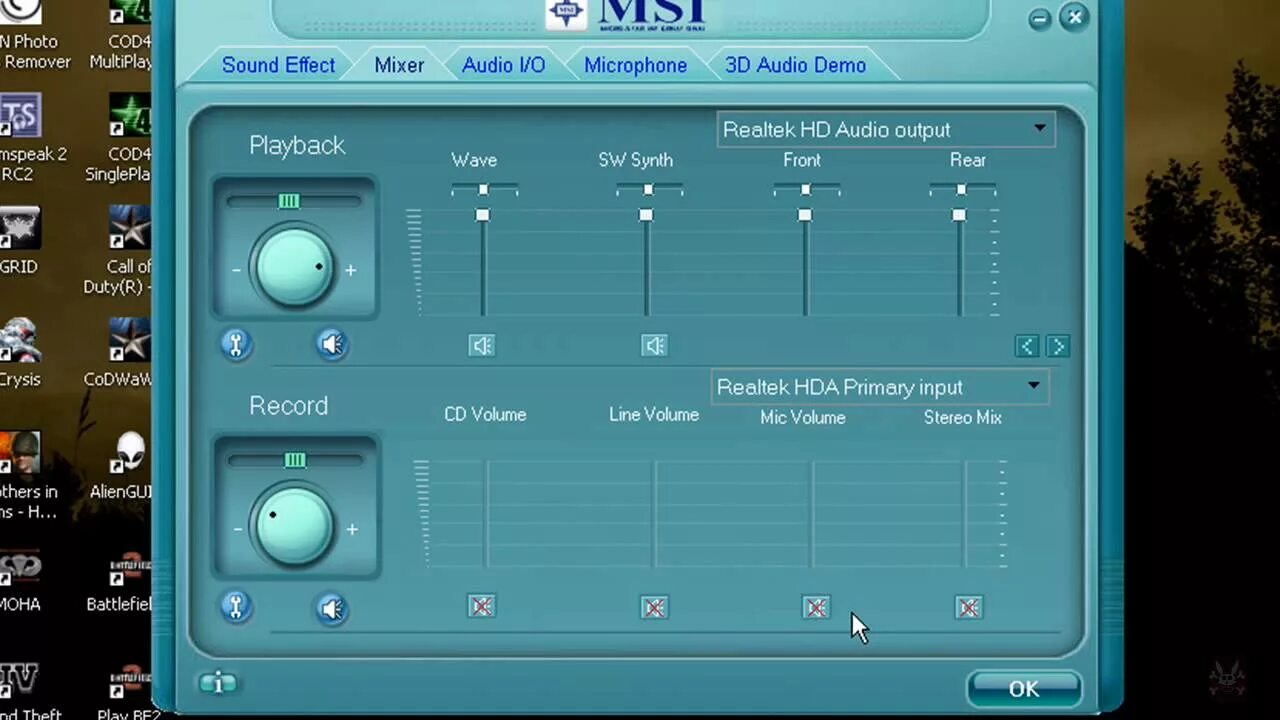Image resolution: width=1280 pixels, height=720 pixels.
Task: Open Playback tool settings wrench icon
Action: (x=236, y=345)
